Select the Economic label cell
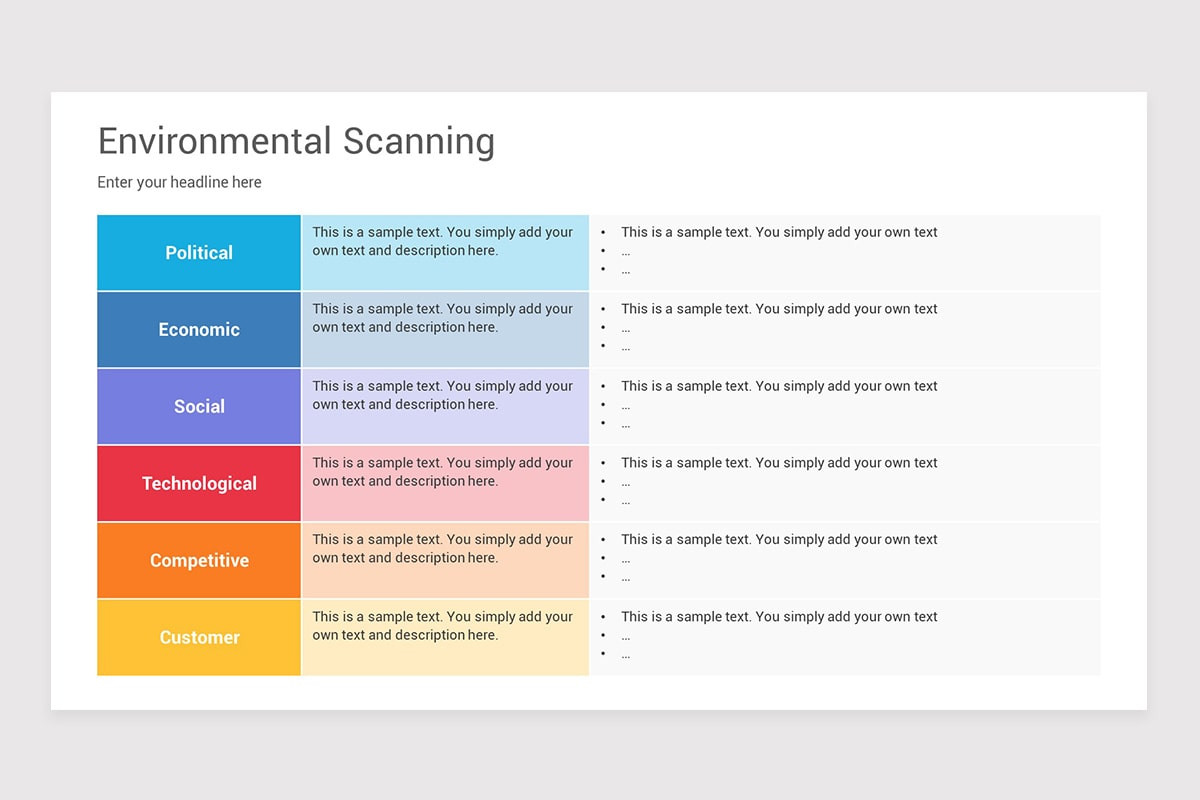This screenshot has width=1200, height=800. pos(199,330)
